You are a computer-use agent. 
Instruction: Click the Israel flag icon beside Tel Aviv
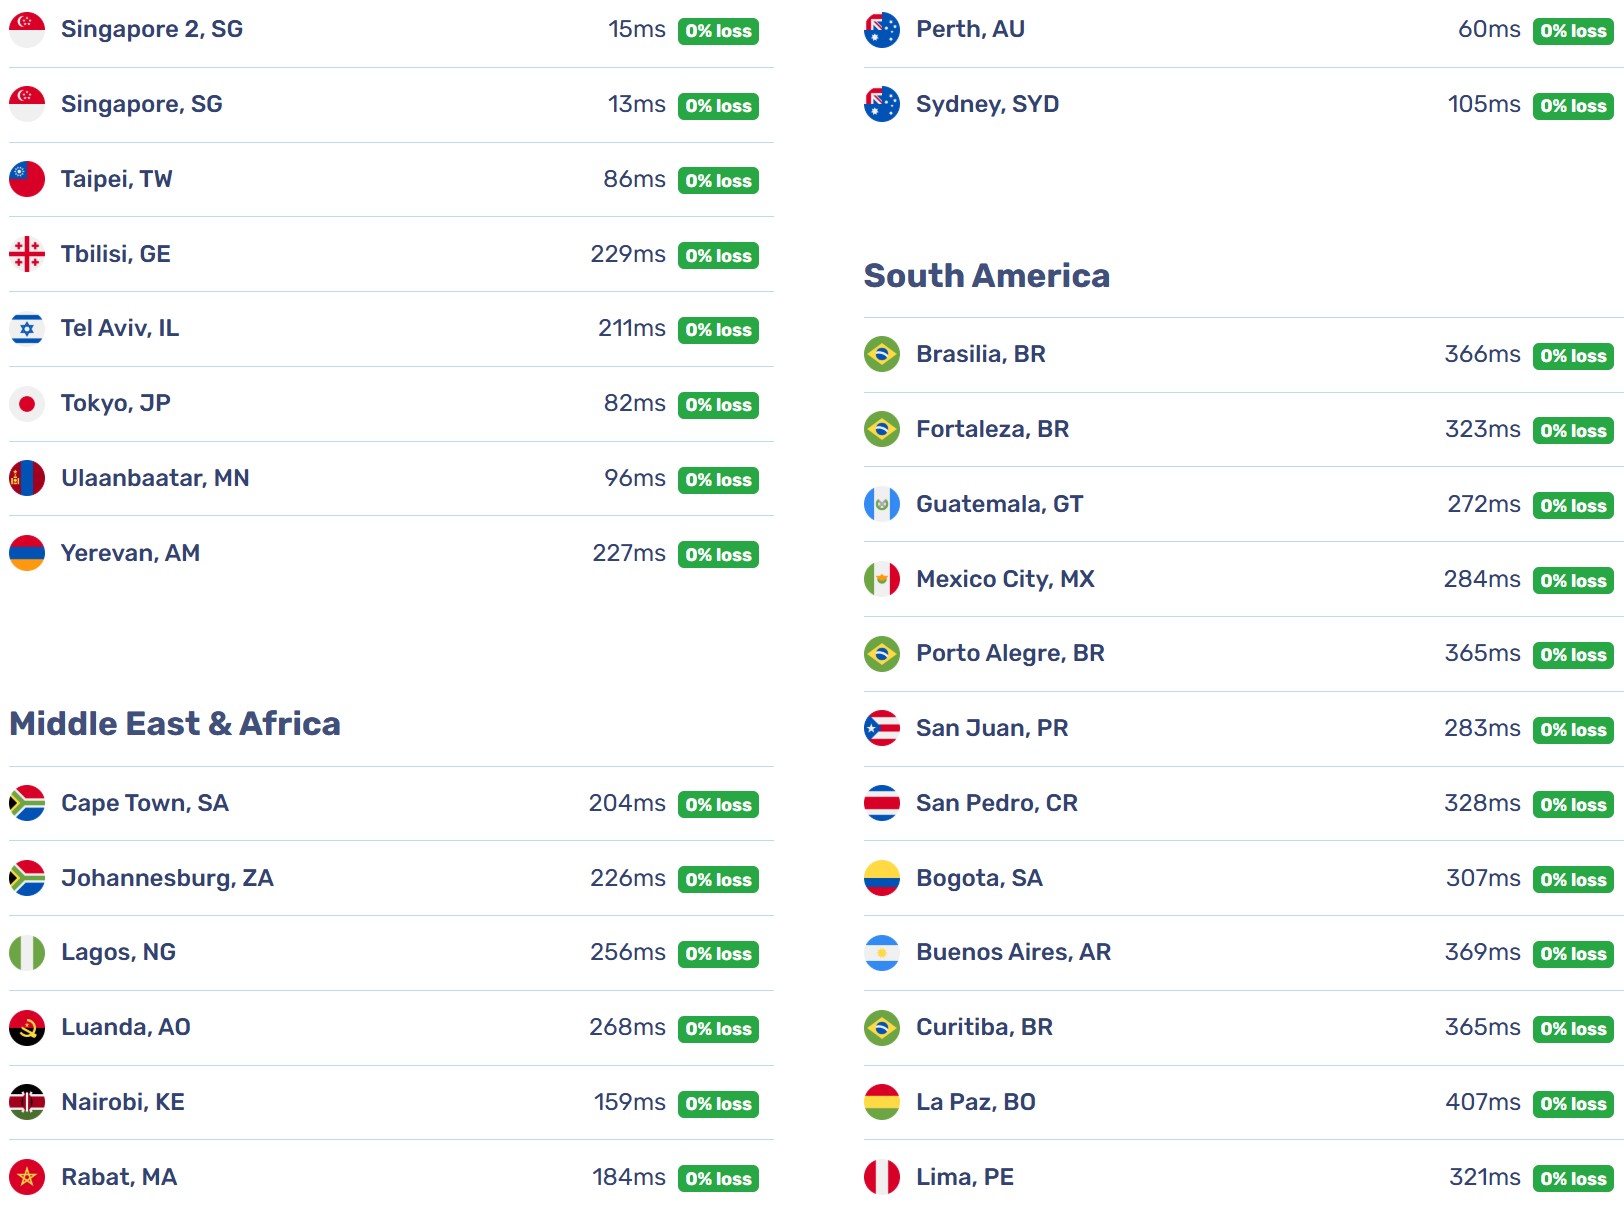coord(27,329)
